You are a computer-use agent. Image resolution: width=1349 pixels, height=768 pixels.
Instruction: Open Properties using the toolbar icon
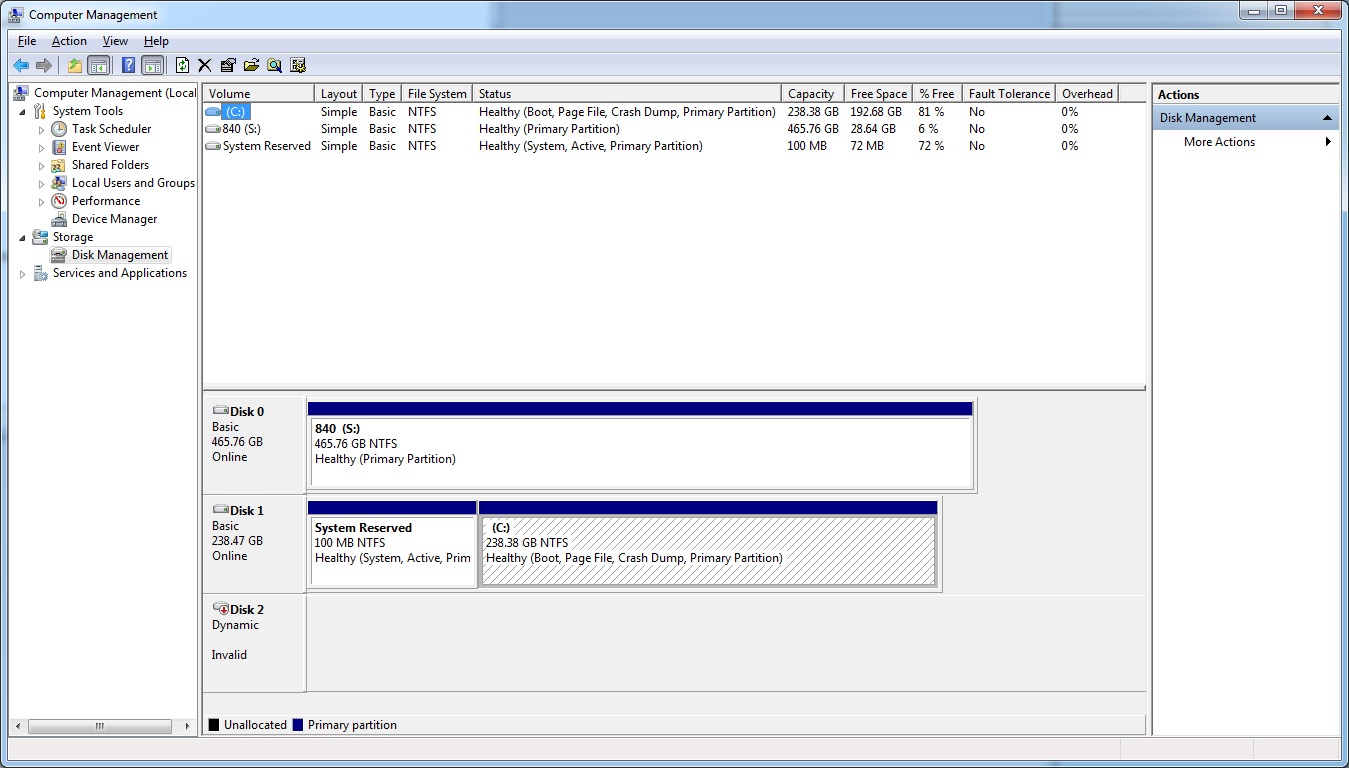228,65
